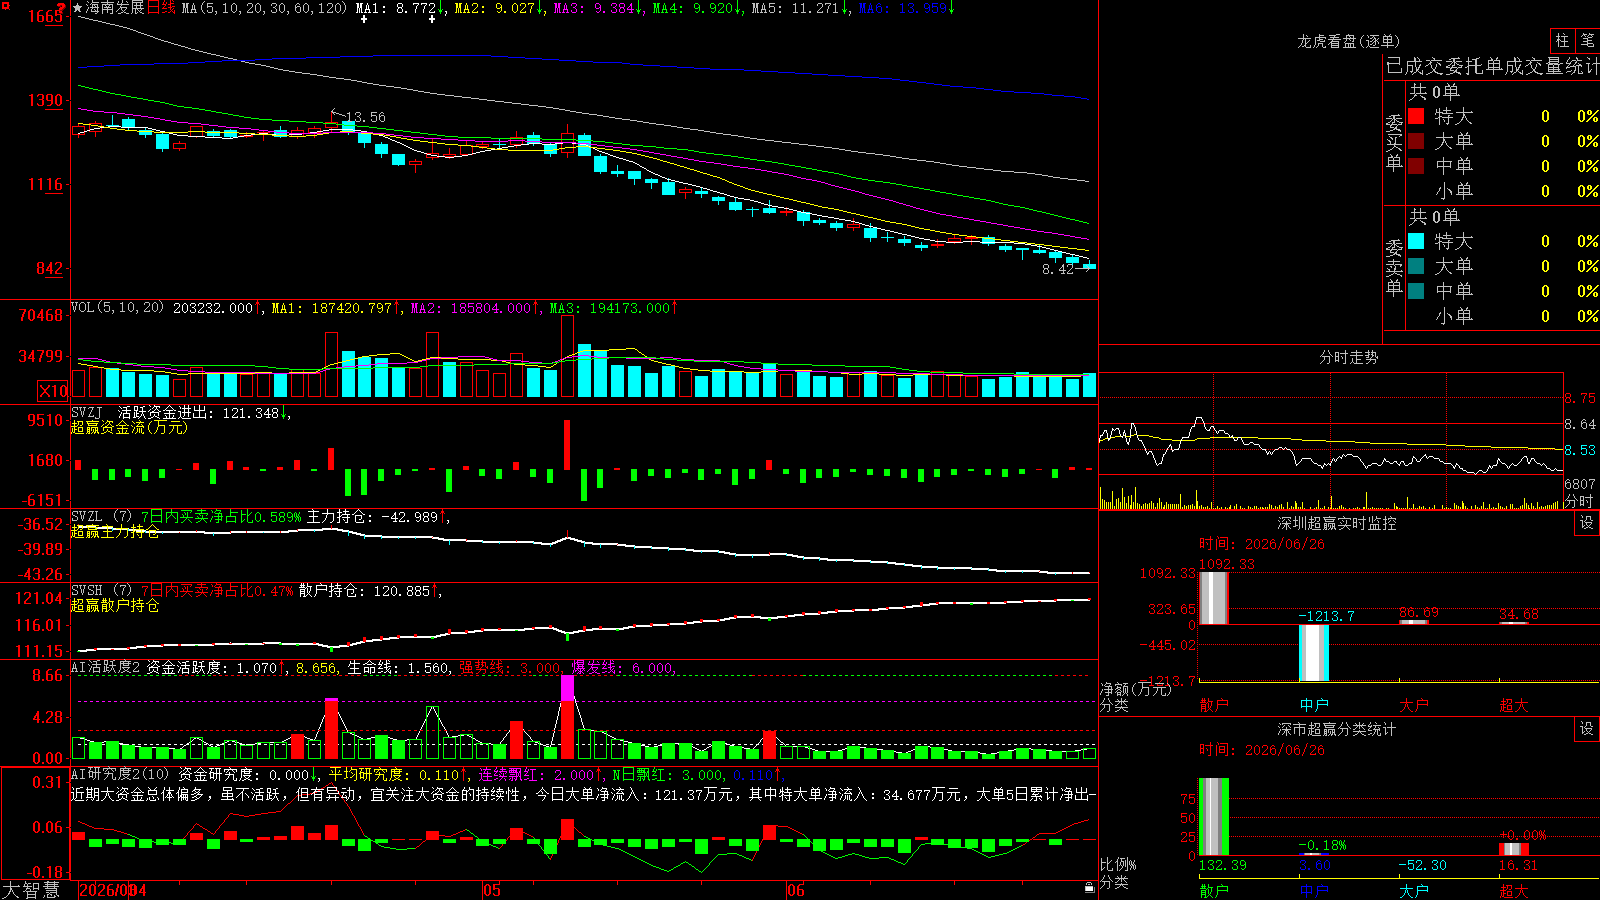This screenshot has width=1600, height=900.
Task: Click the 2026 start date on timeline
Action: pyautogui.click(x=112, y=890)
